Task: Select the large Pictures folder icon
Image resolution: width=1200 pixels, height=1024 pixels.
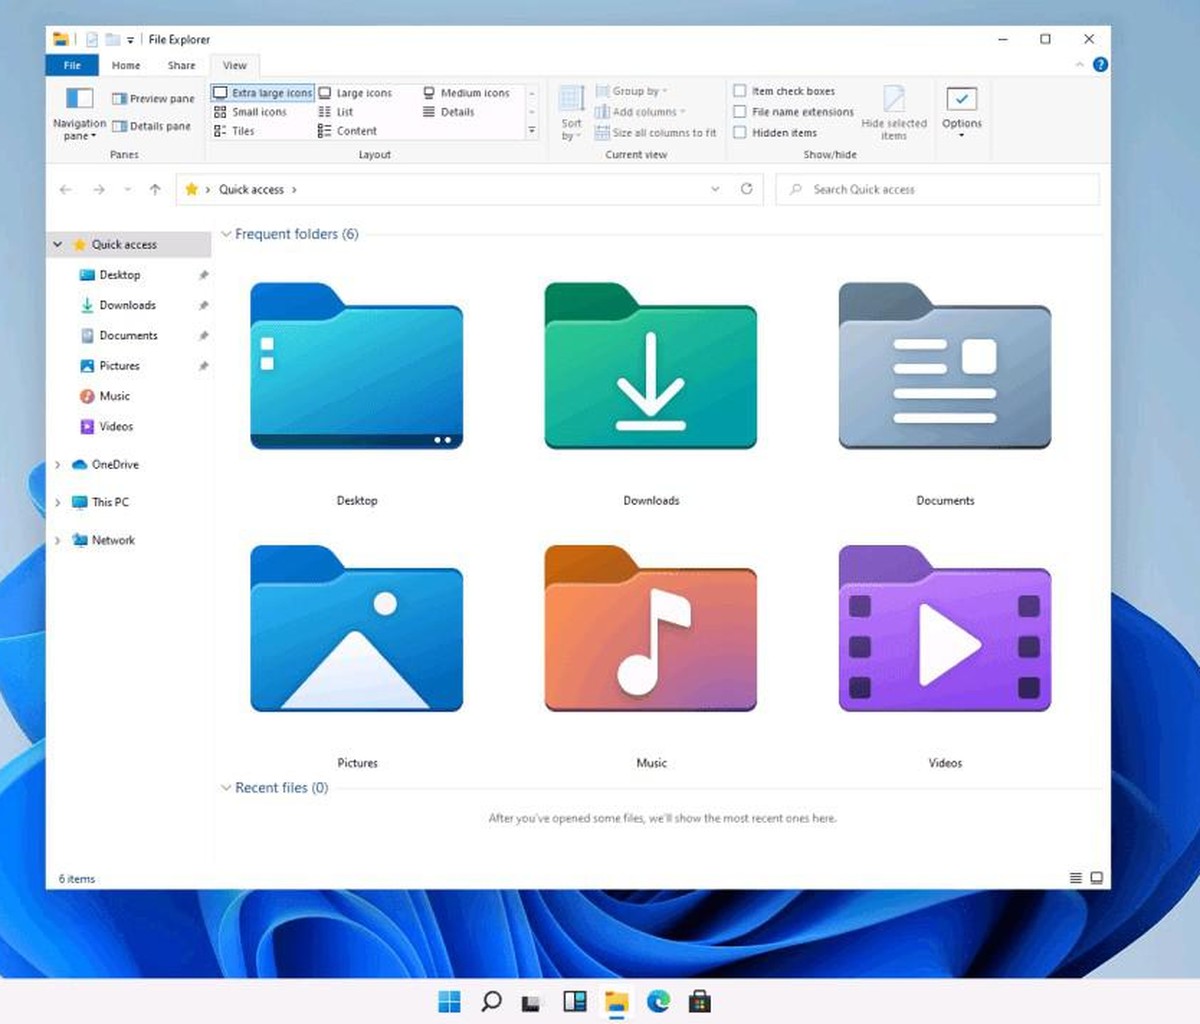Action: pyautogui.click(x=356, y=628)
